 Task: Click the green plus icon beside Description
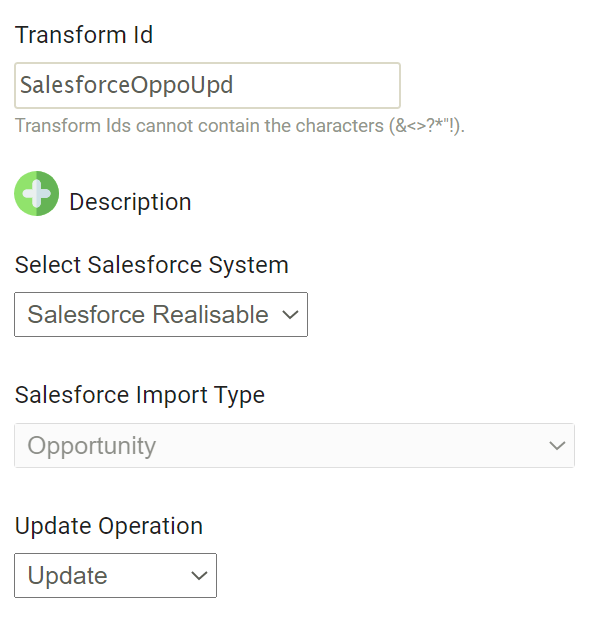(37, 193)
